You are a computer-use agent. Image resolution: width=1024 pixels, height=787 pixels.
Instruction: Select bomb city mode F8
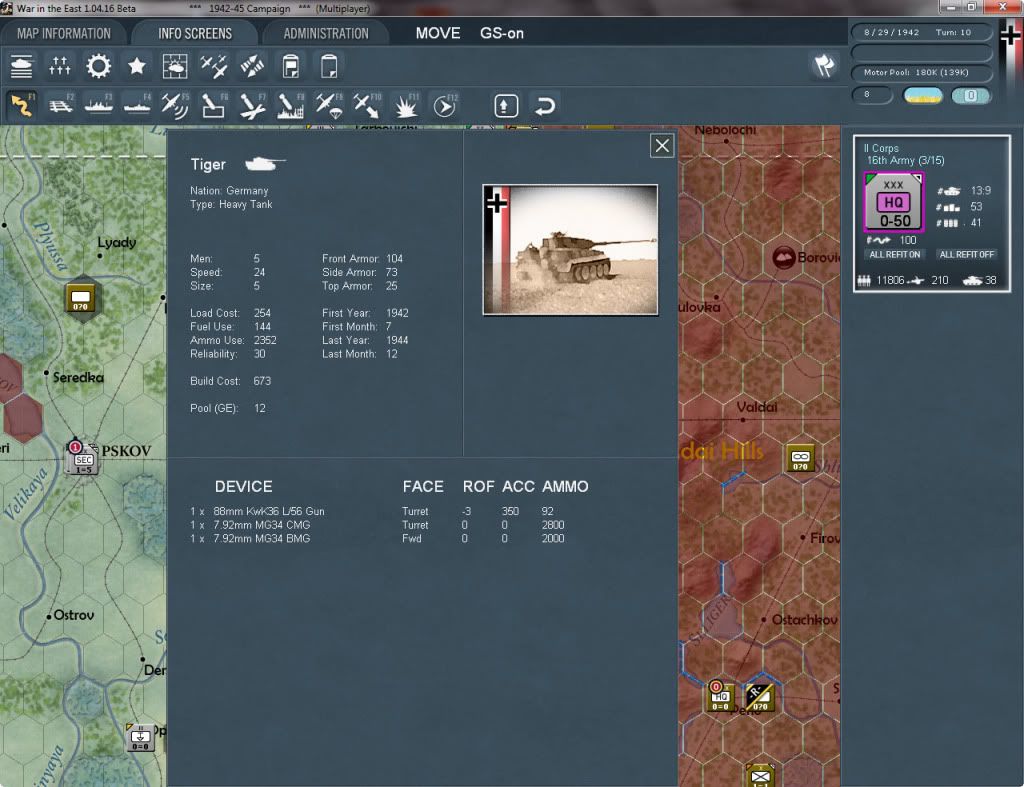(290, 106)
